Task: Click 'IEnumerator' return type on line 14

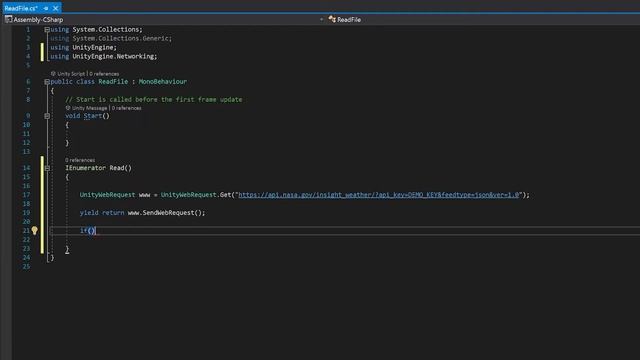Action: pos(85,168)
